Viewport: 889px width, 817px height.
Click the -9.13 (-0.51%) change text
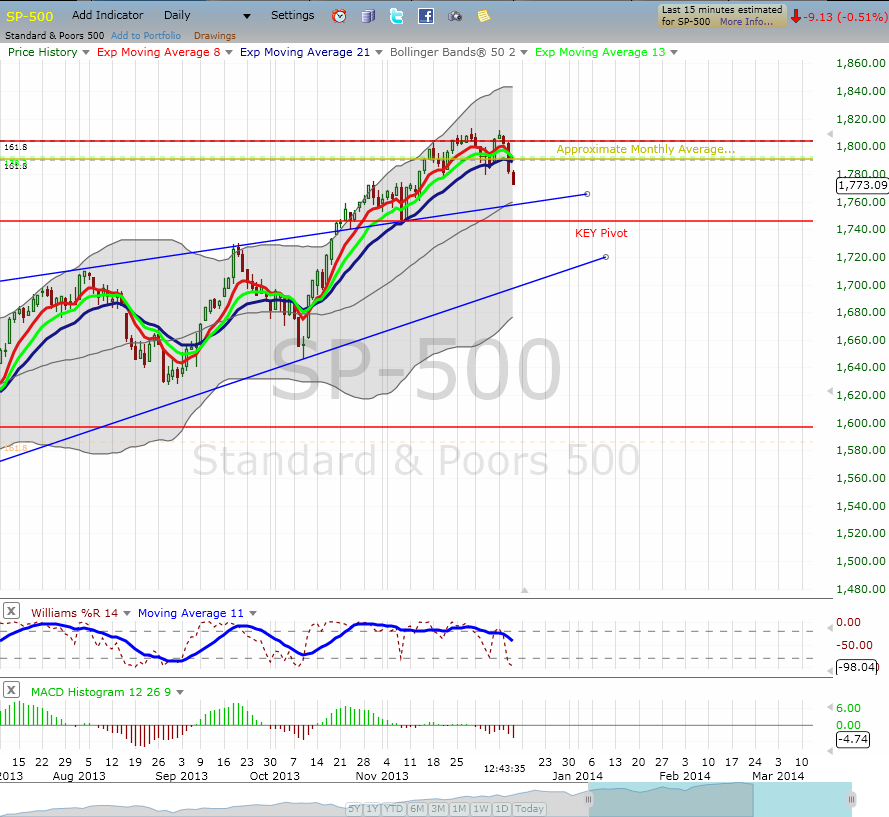846,17
